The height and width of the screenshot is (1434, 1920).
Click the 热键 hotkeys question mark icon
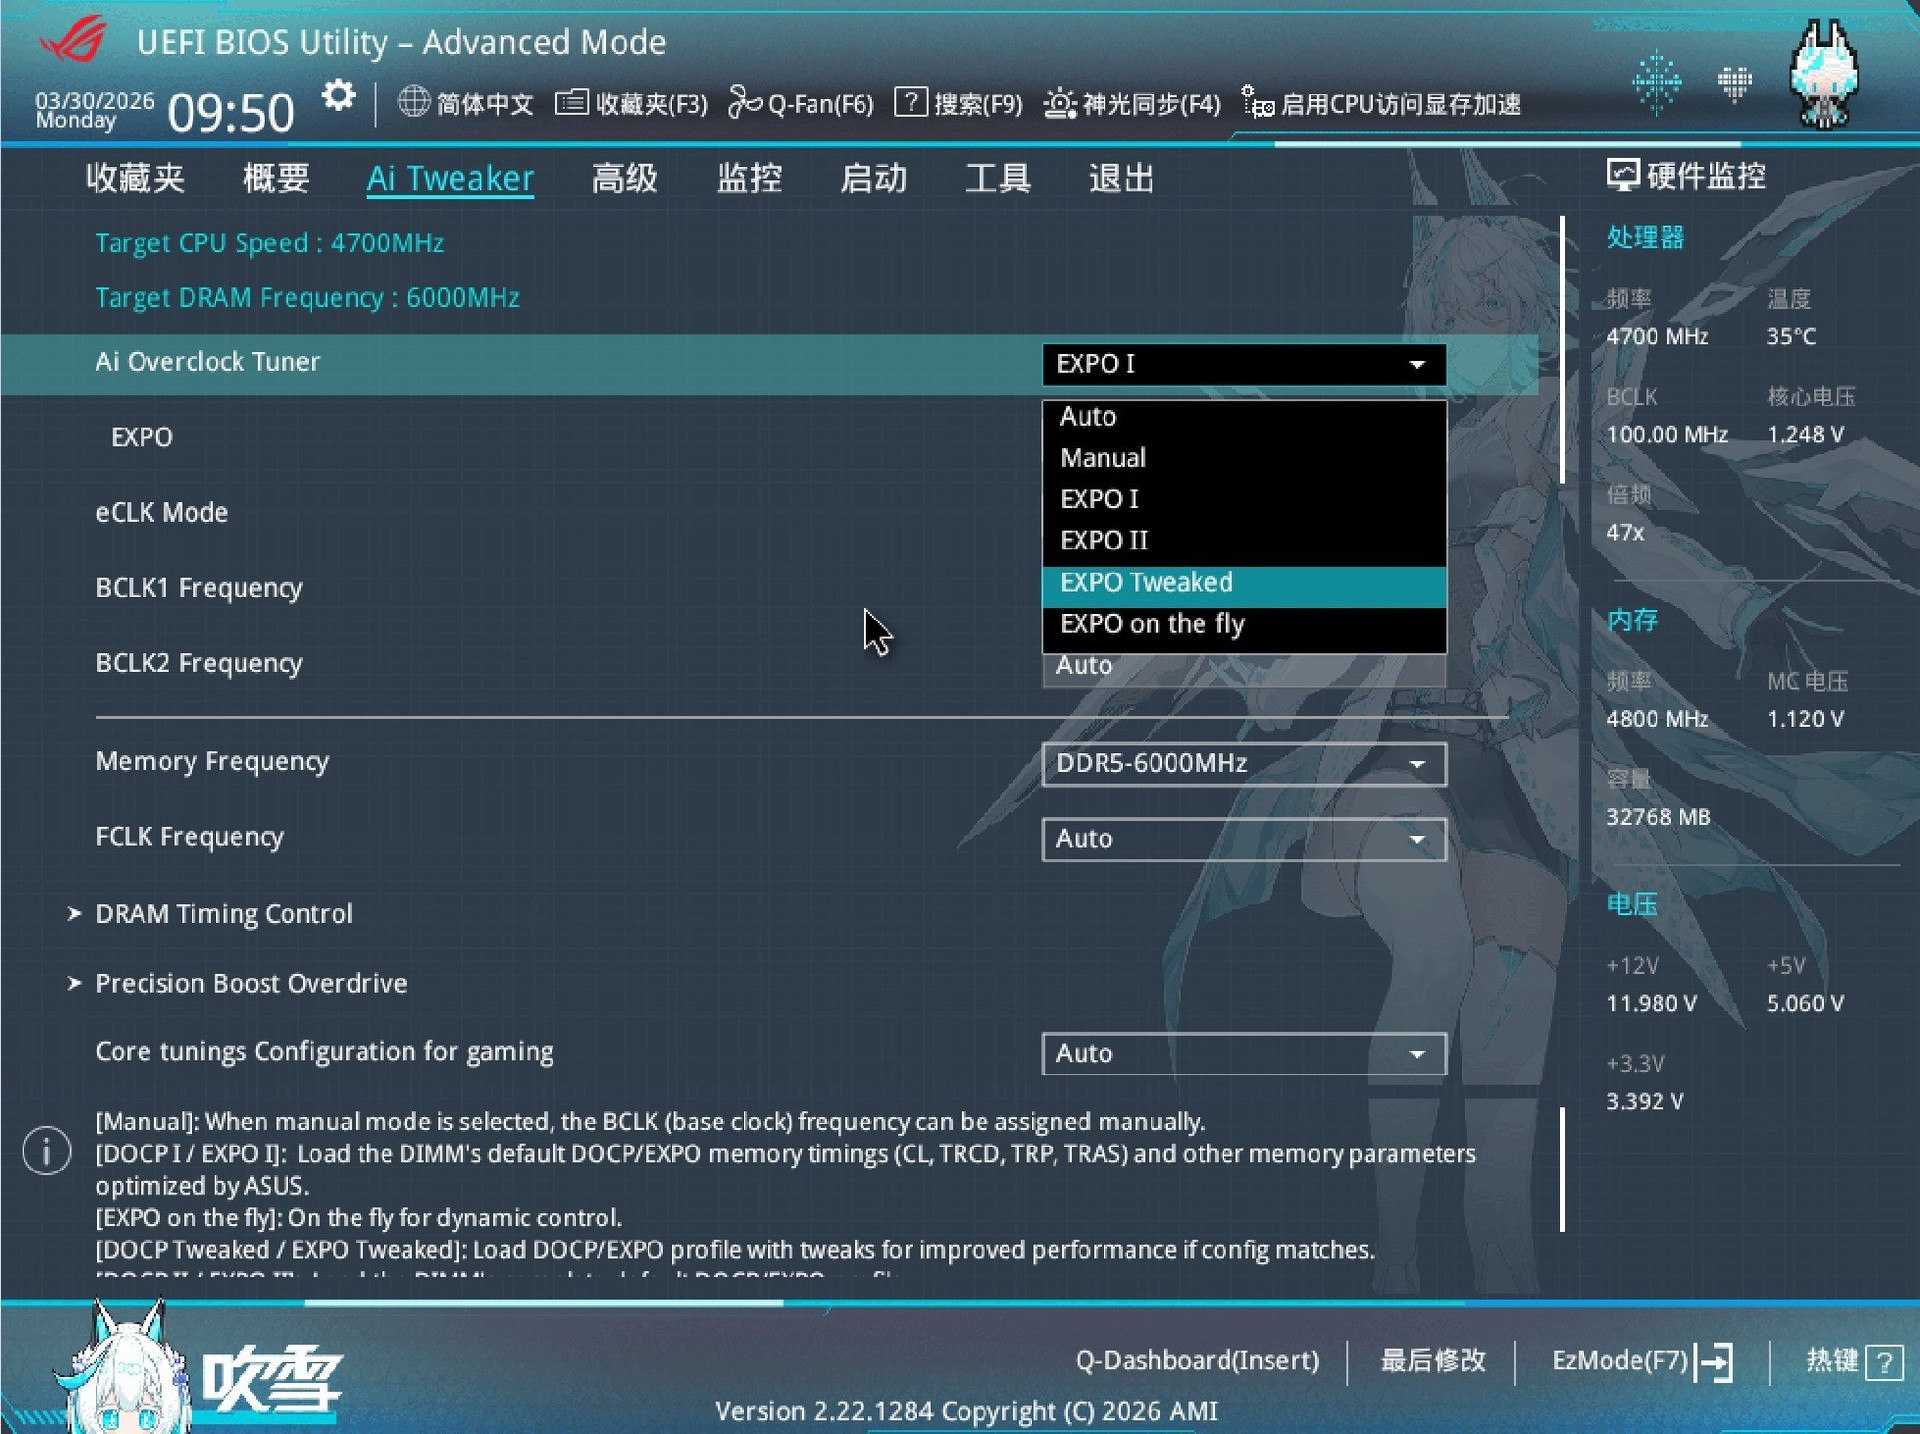click(x=1885, y=1362)
